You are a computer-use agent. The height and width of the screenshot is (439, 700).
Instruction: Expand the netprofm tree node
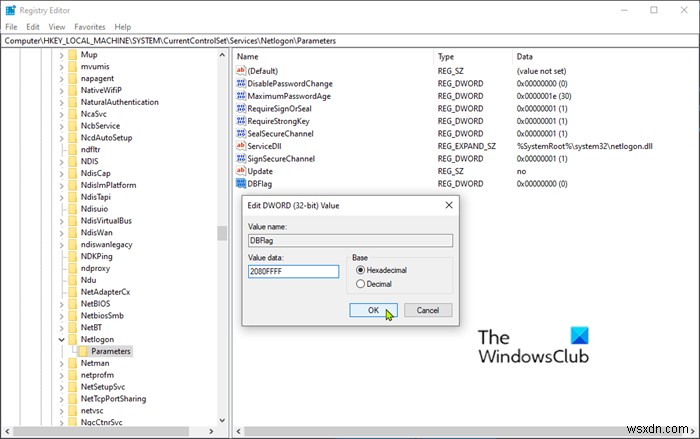click(62, 375)
